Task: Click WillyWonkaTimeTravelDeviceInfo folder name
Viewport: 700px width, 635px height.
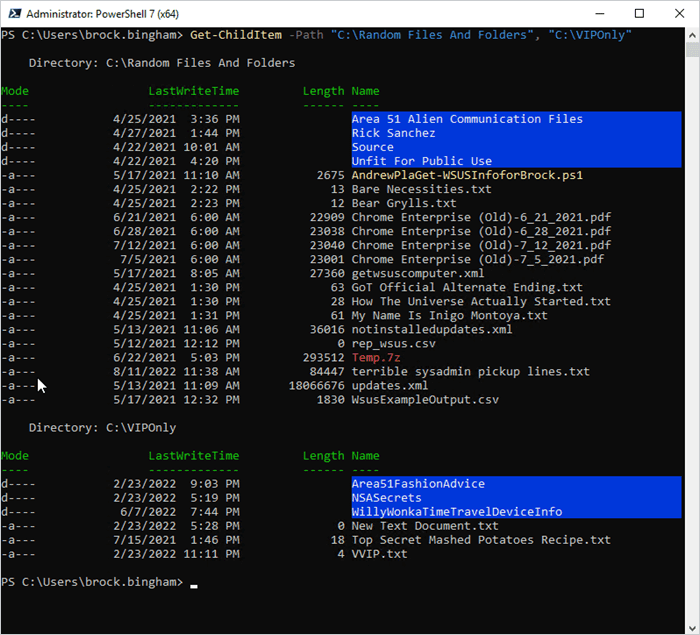Action: 457,512
